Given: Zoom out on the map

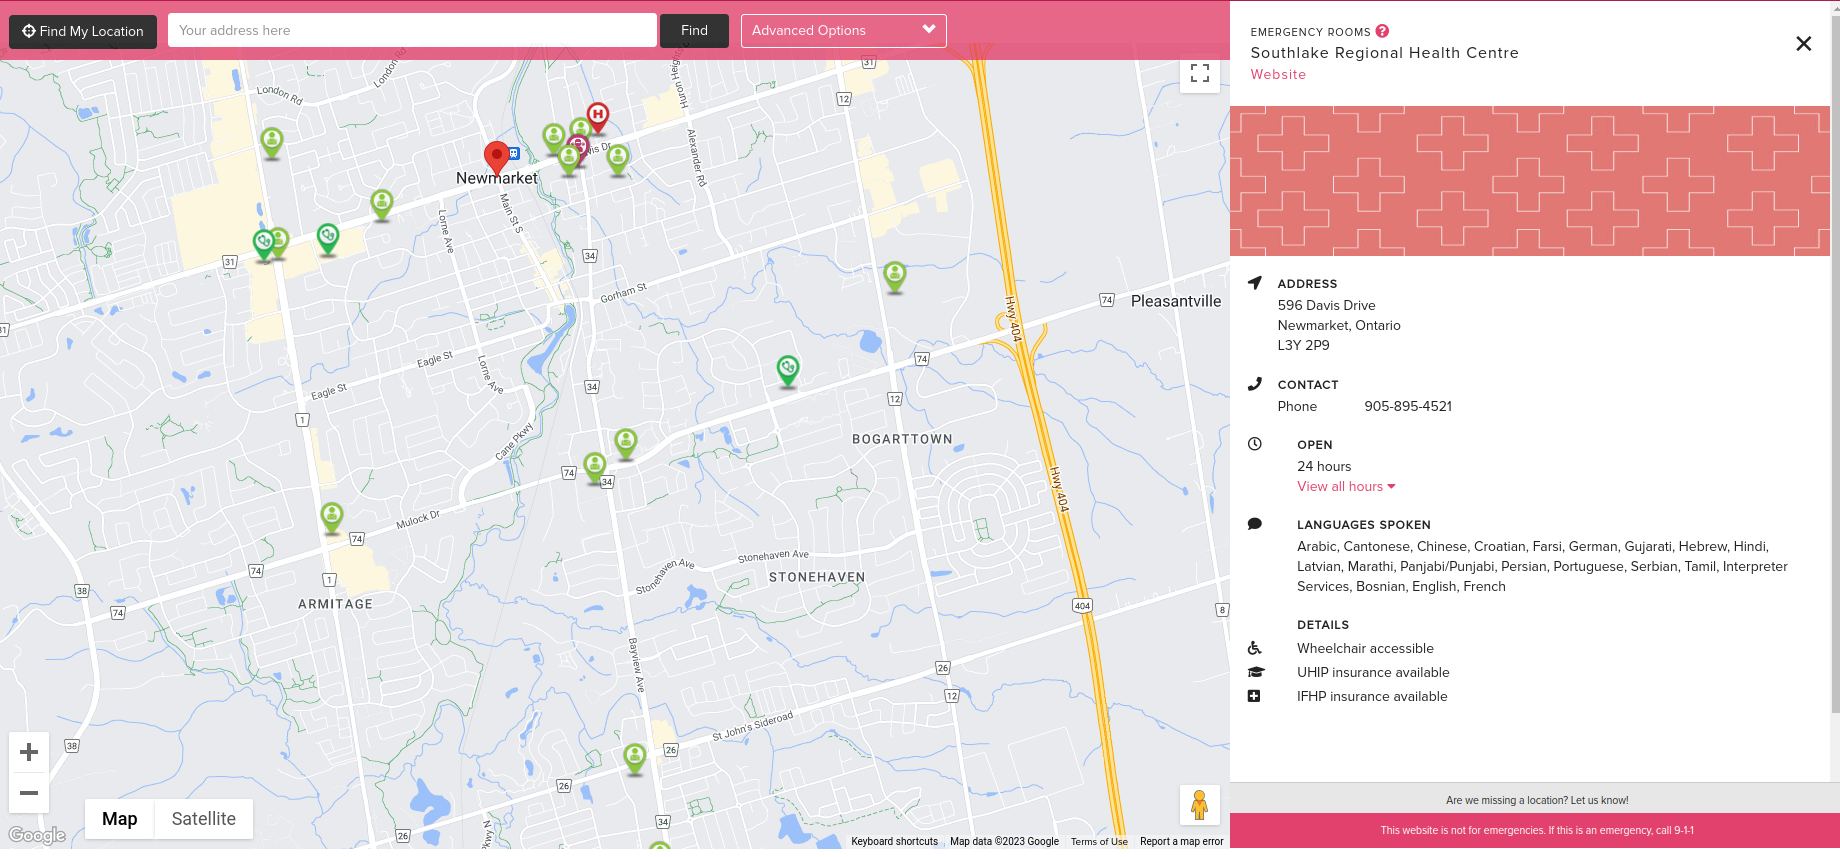Looking at the screenshot, I should point(29,793).
